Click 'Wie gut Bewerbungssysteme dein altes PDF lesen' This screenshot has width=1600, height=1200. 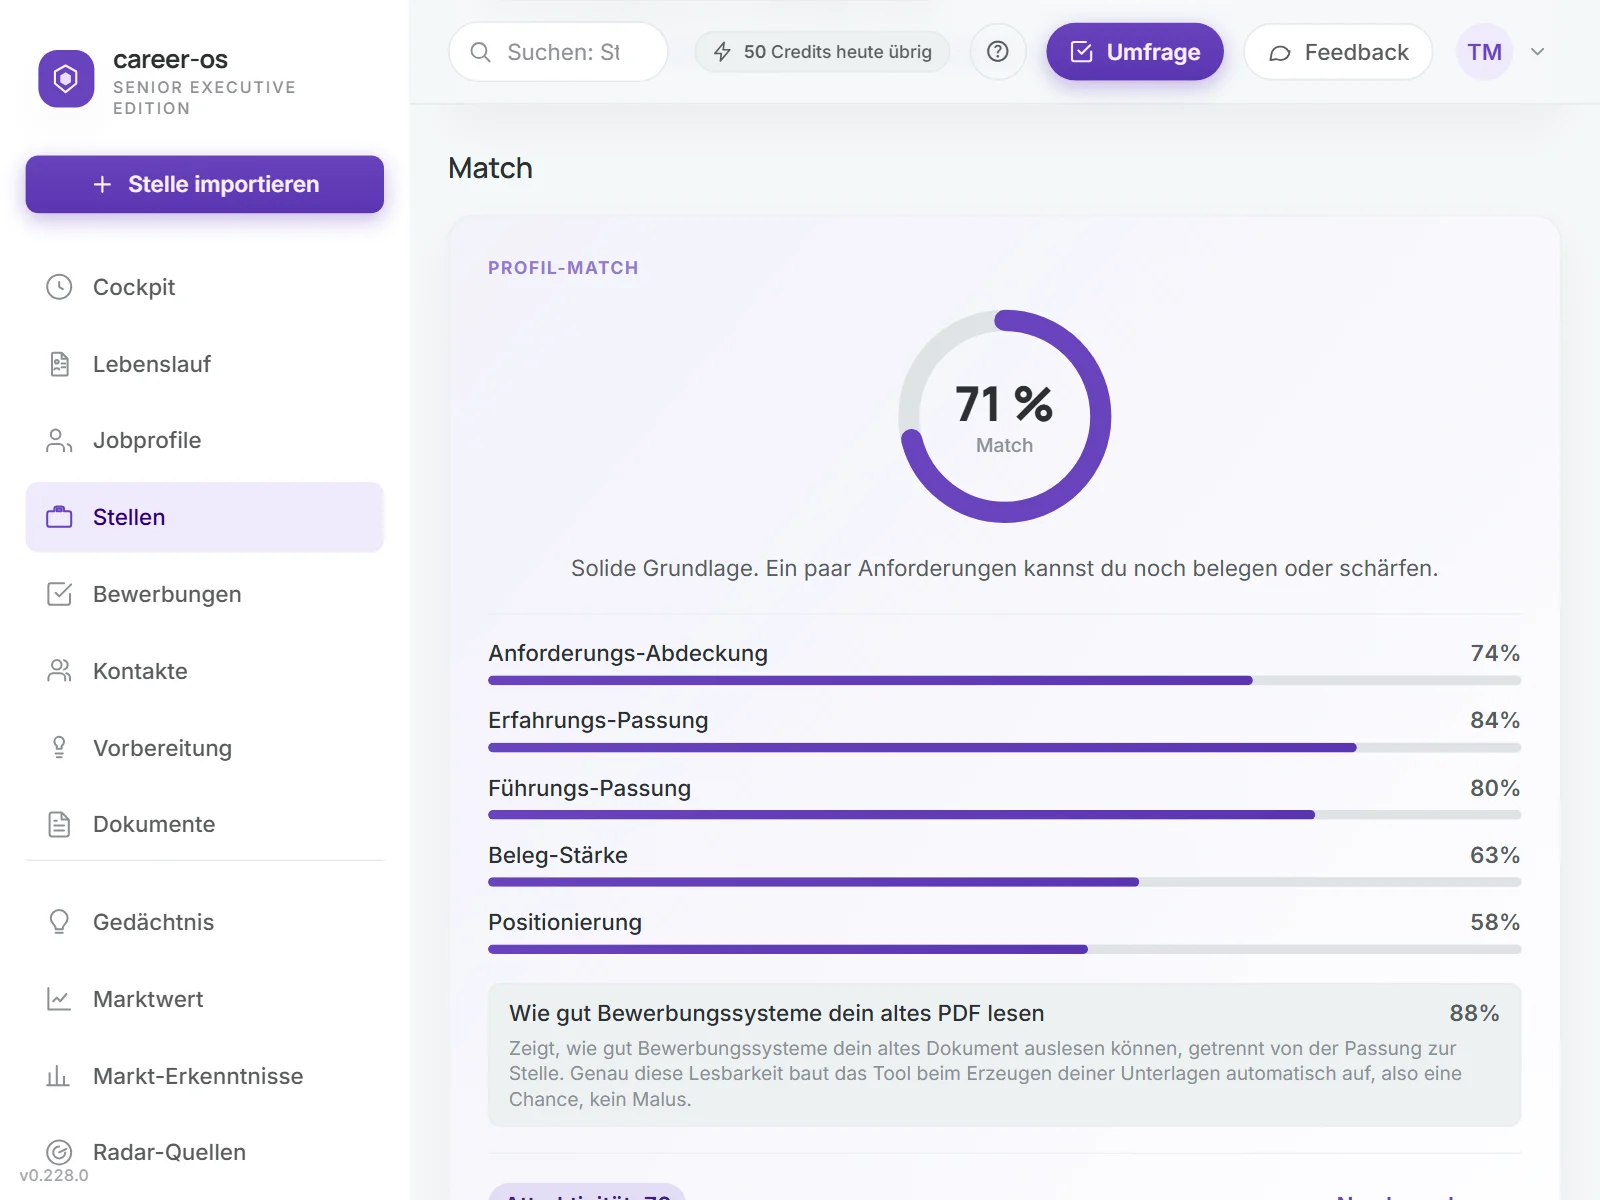click(x=777, y=1013)
